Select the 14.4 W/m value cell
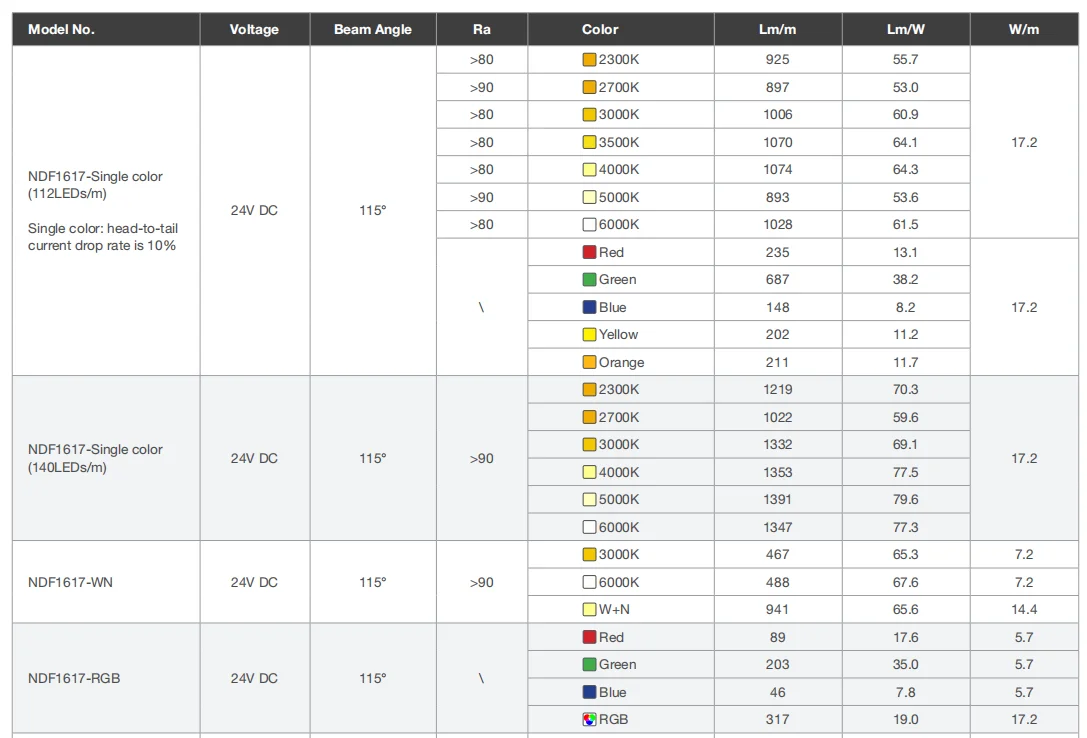The image size is (1087, 738). tap(1024, 609)
